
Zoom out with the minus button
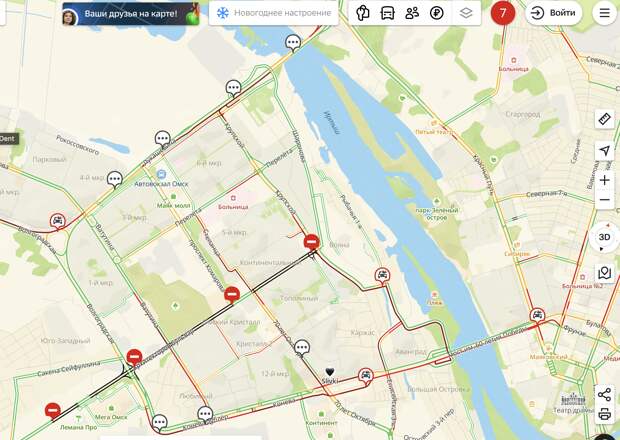604,200
